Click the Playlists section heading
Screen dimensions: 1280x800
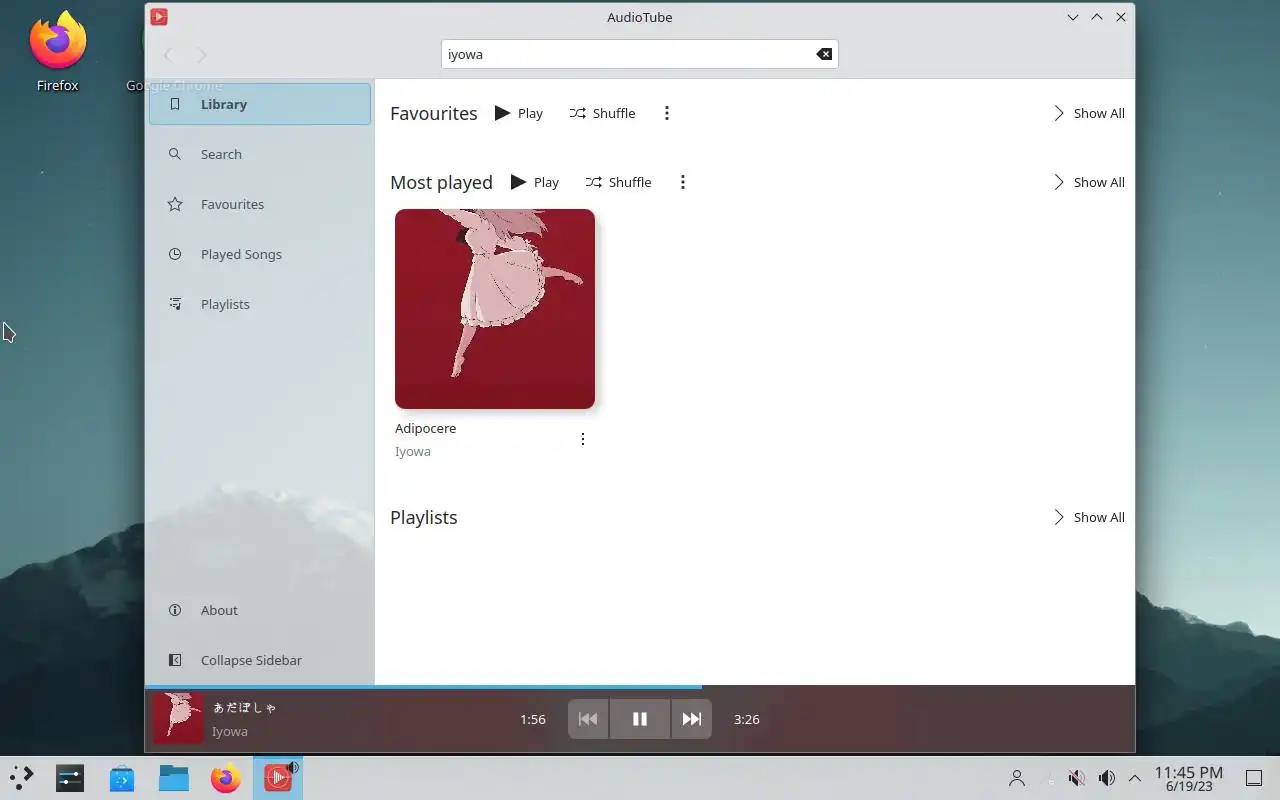pyautogui.click(x=424, y=517)
